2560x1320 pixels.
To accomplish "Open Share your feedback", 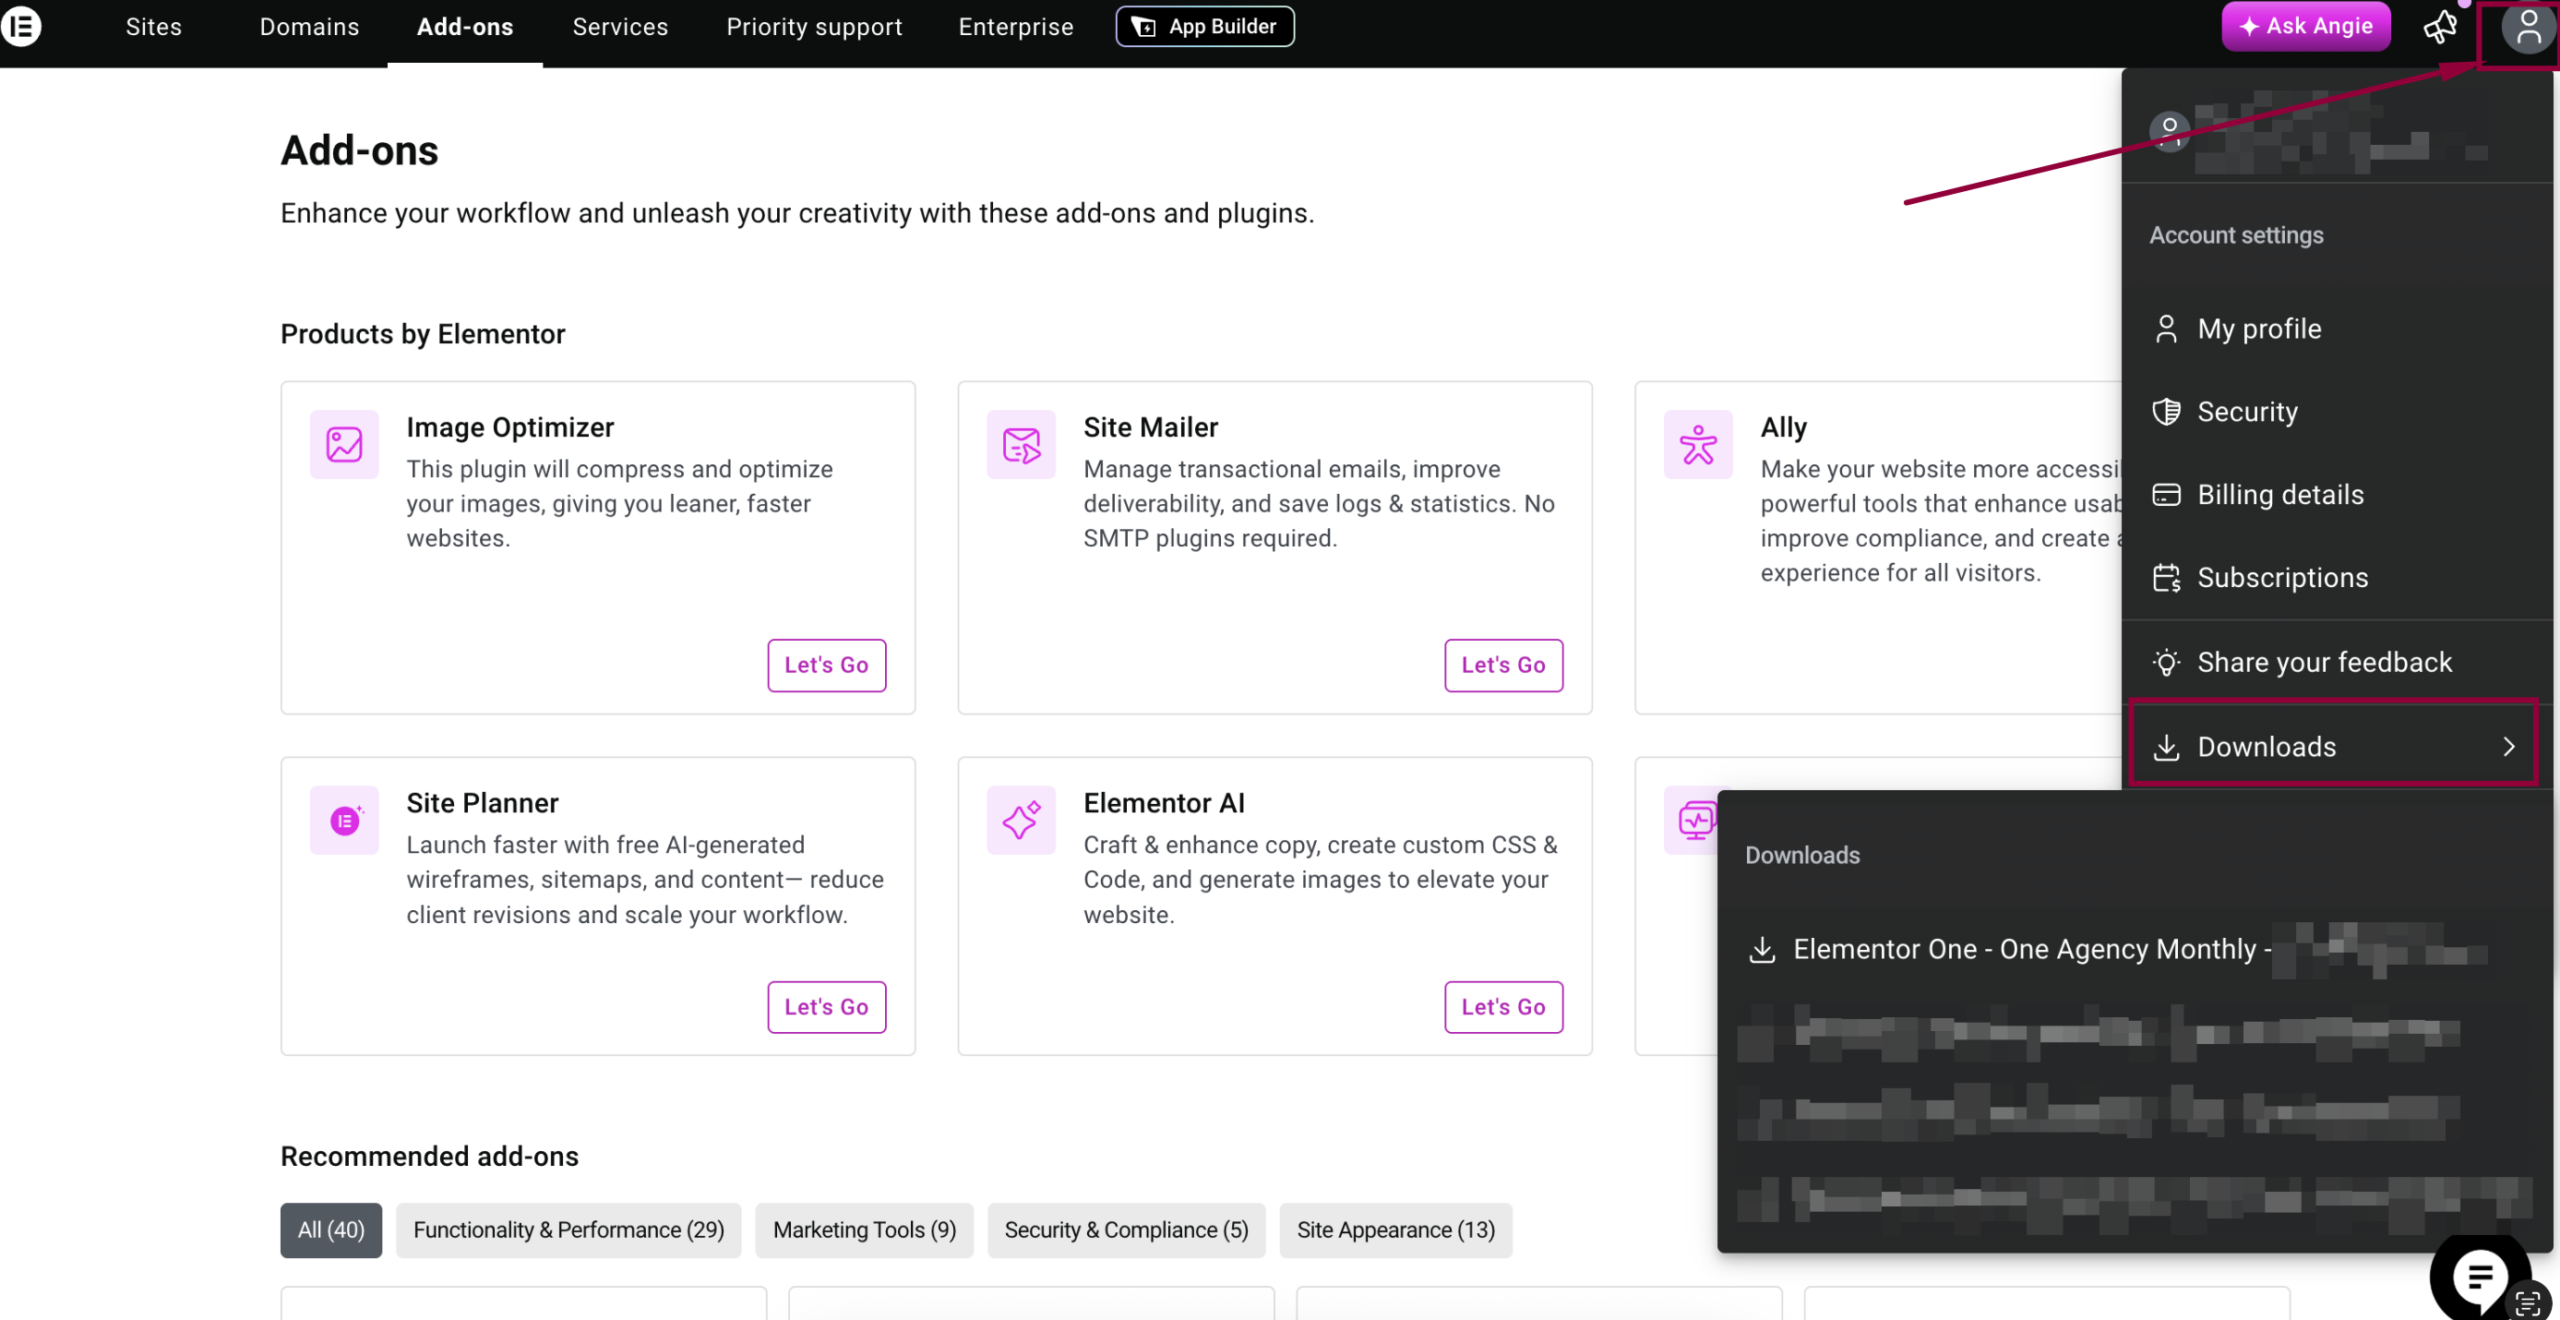I will pos(2336,662).
